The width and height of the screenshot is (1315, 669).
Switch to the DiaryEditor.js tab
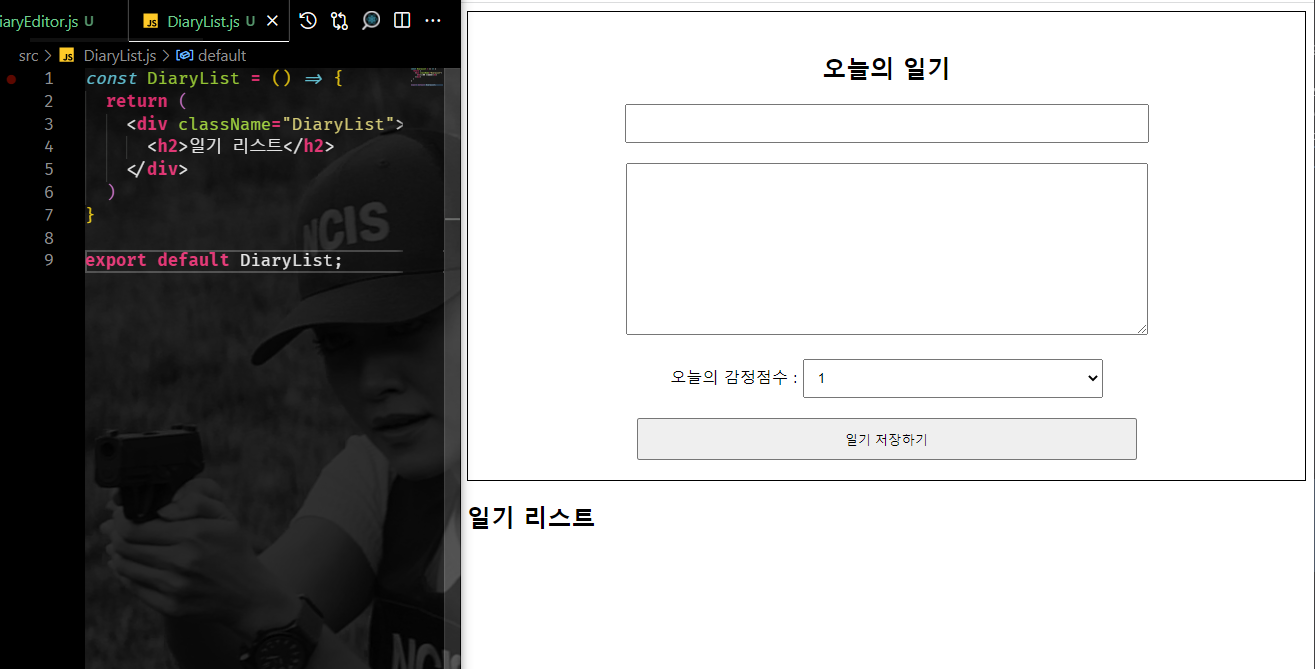pos(47,21)
